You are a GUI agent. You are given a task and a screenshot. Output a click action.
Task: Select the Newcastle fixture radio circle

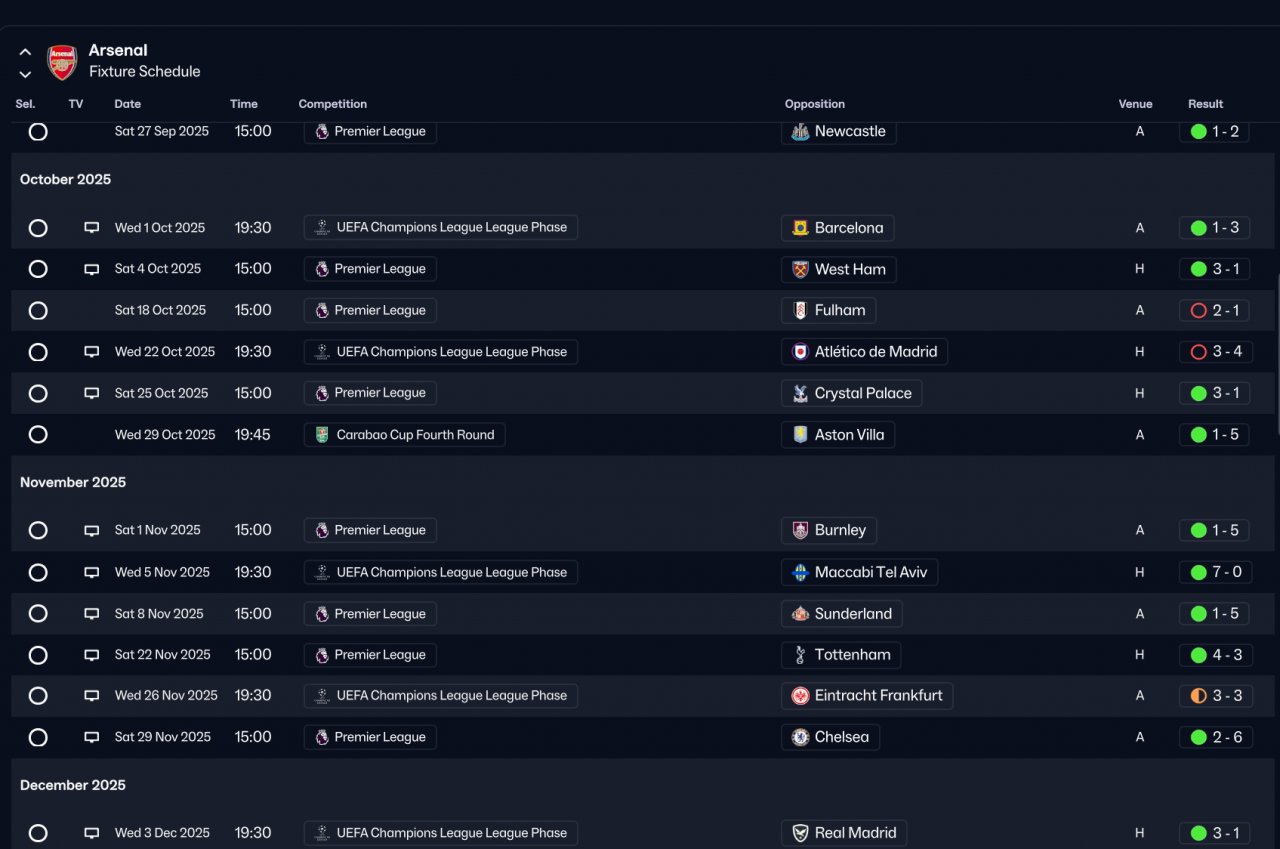pyautogui.click(x=38, y=132)
